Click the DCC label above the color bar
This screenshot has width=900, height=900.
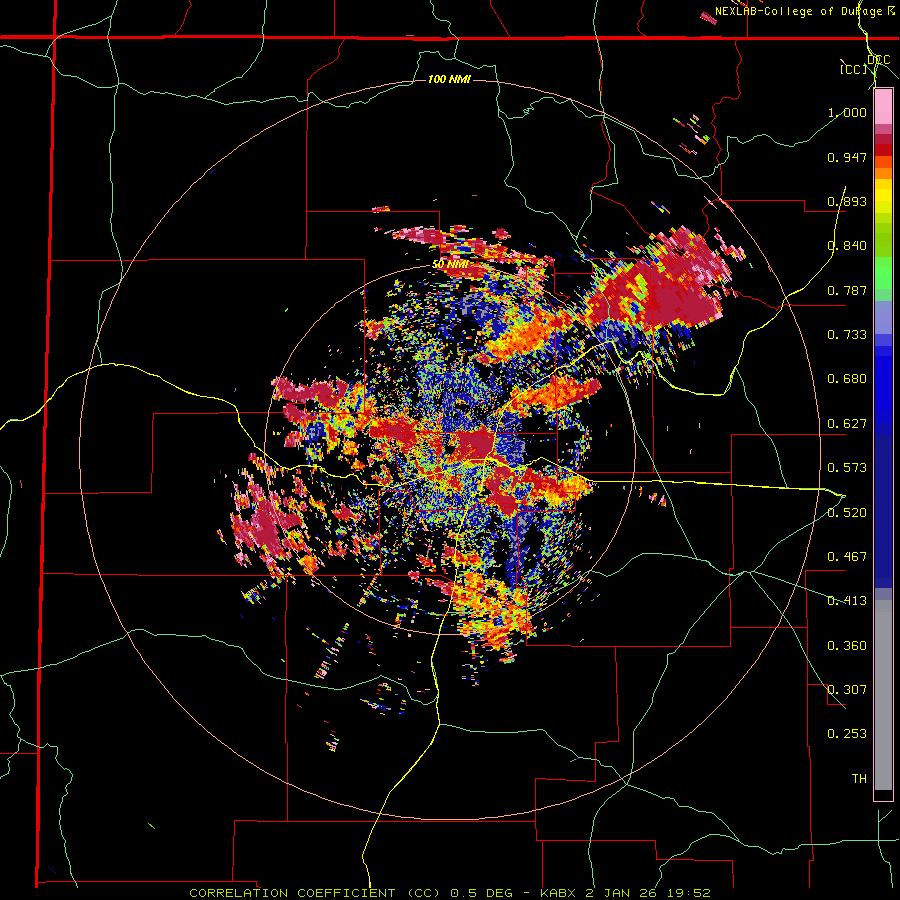coord(878,59)
